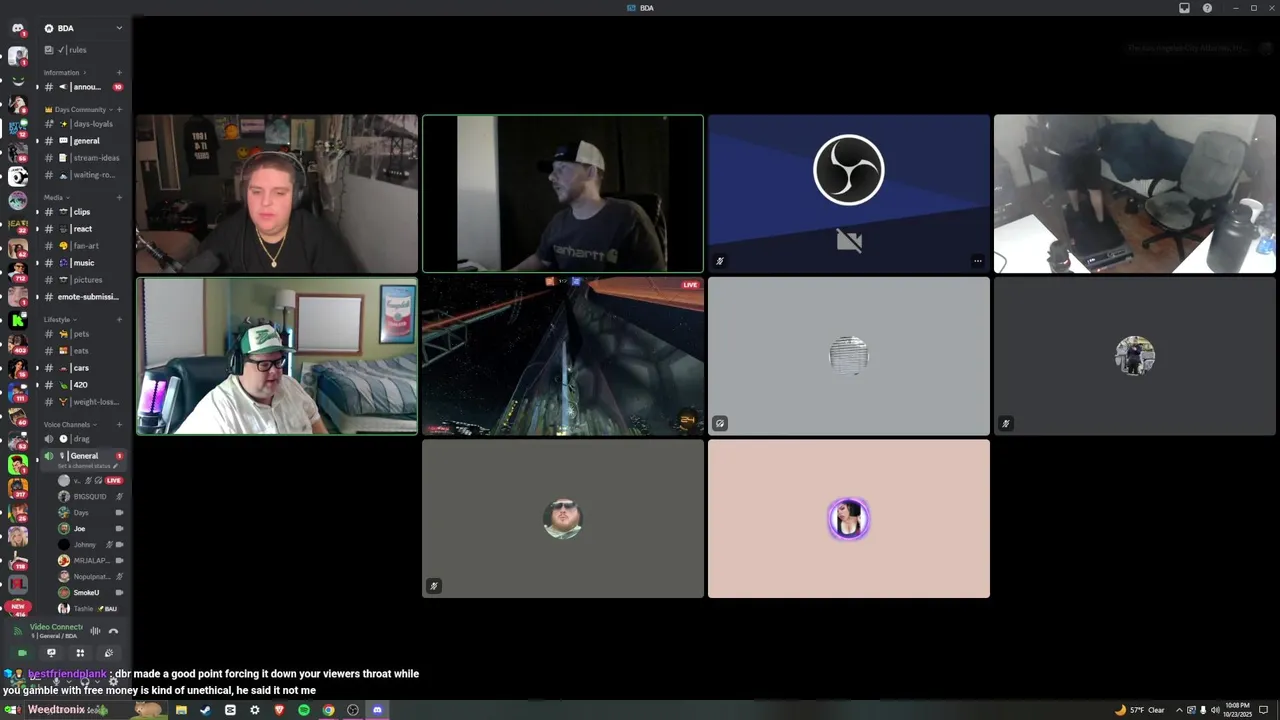Viewport: 1280px width, 720px height.
Task: Add a channel to the Media category
Action: tap(119, 197)
